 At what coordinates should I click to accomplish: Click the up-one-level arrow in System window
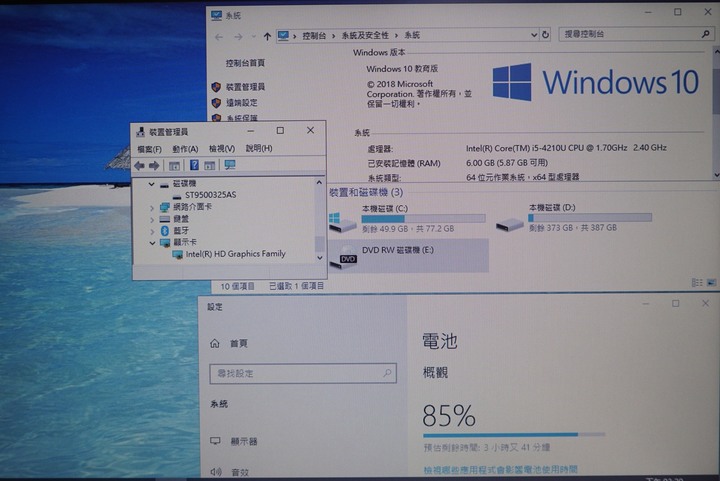click(x=267, y=36)
